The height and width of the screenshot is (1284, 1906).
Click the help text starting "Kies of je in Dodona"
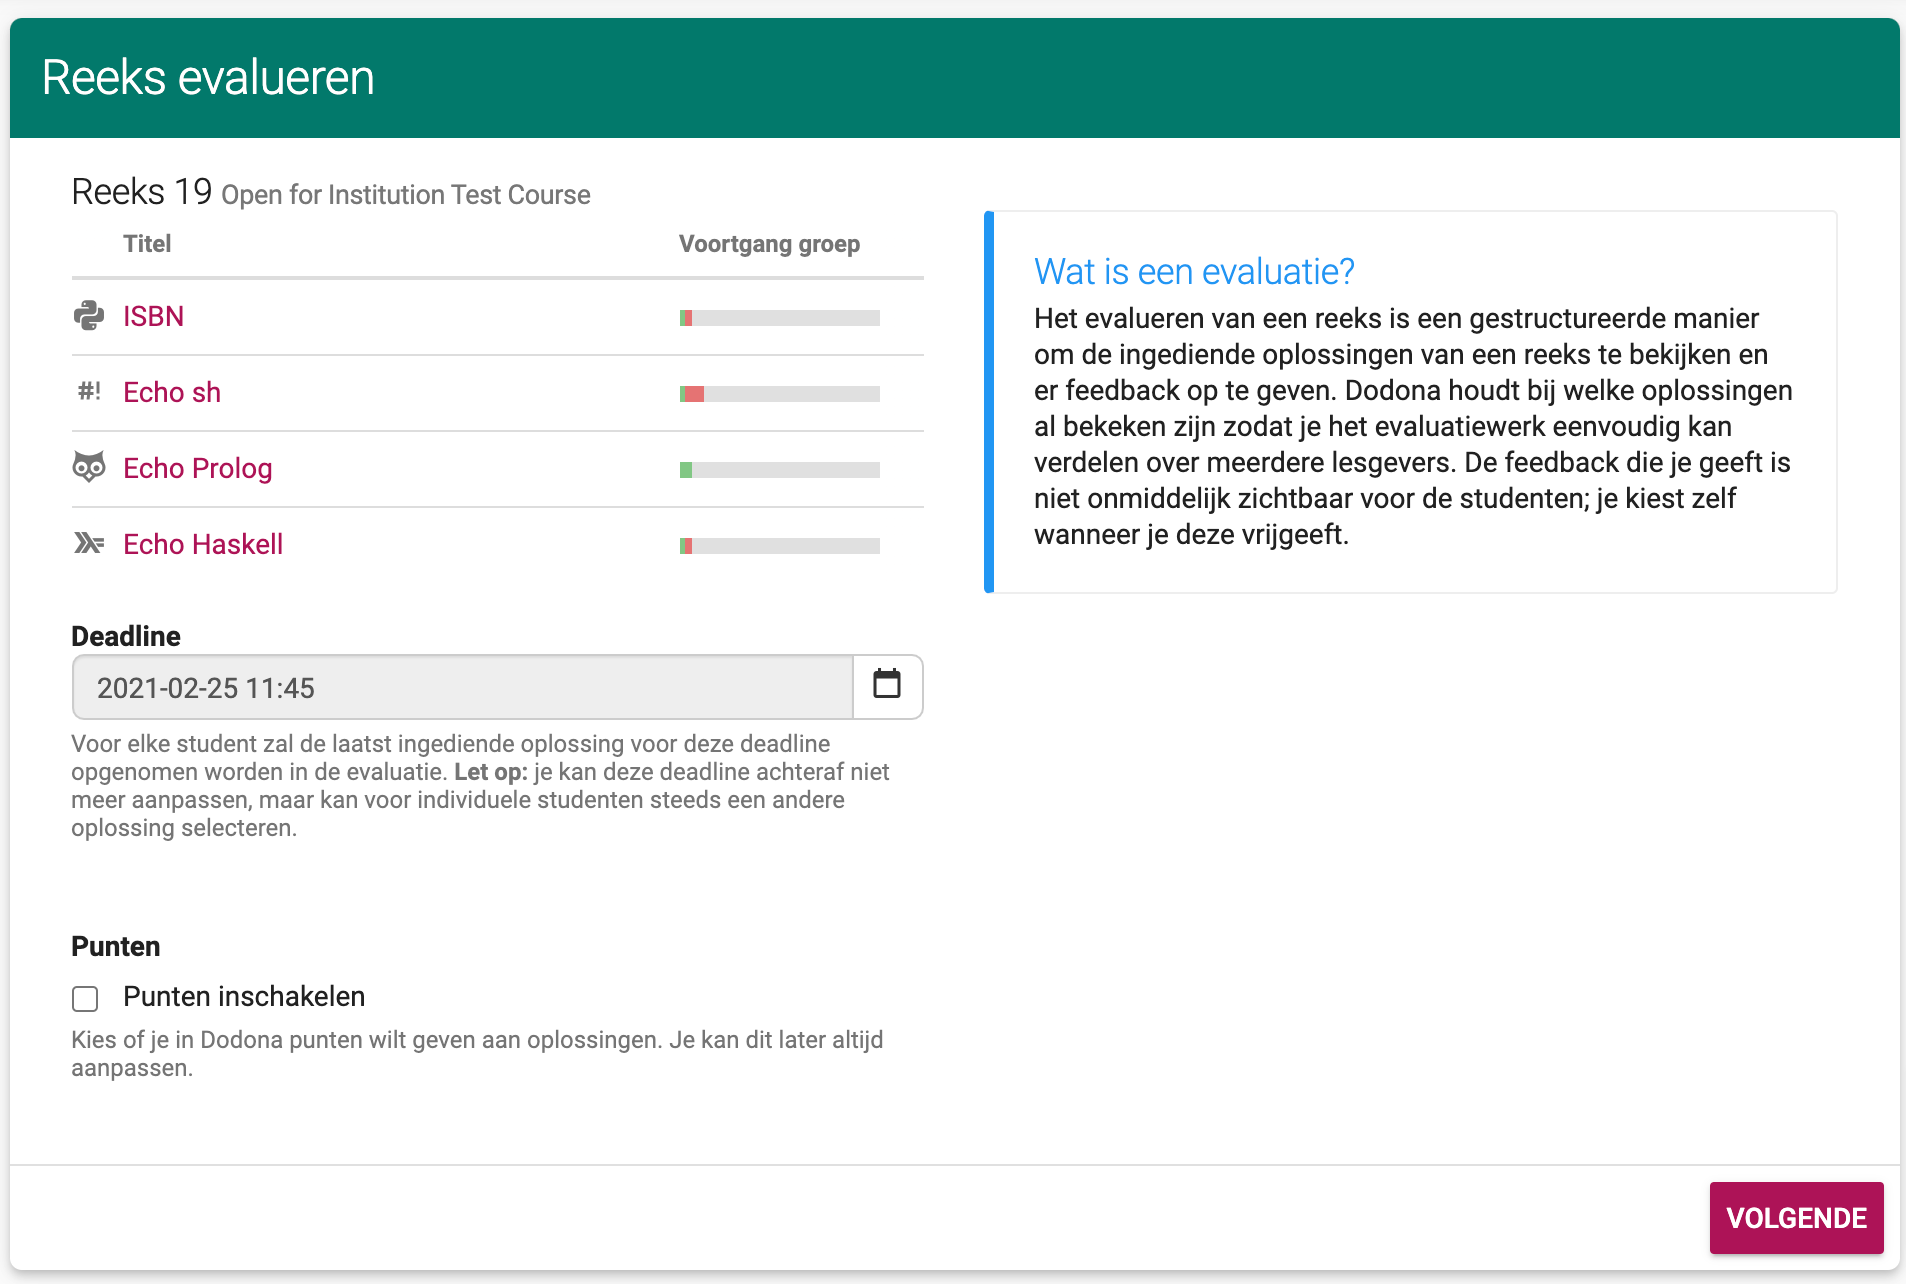pyautogui.click(x=477, y=1054)
